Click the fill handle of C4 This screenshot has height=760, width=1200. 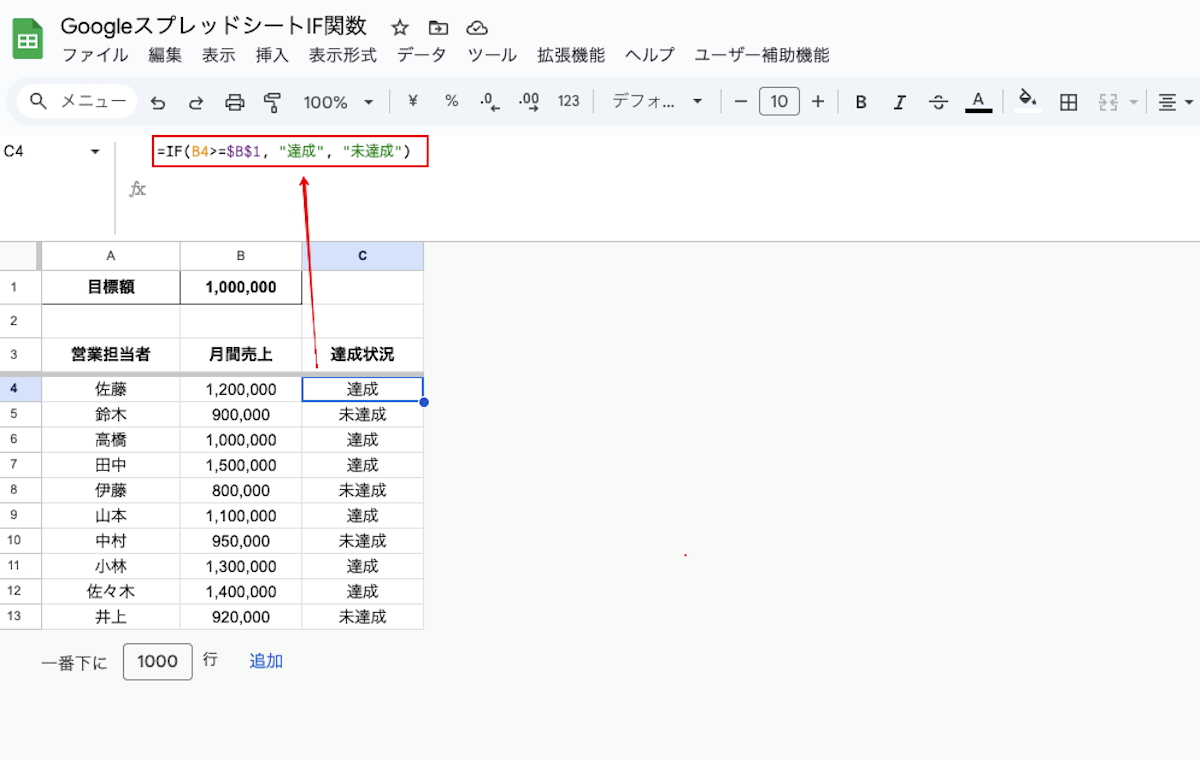tap(424, 402)
